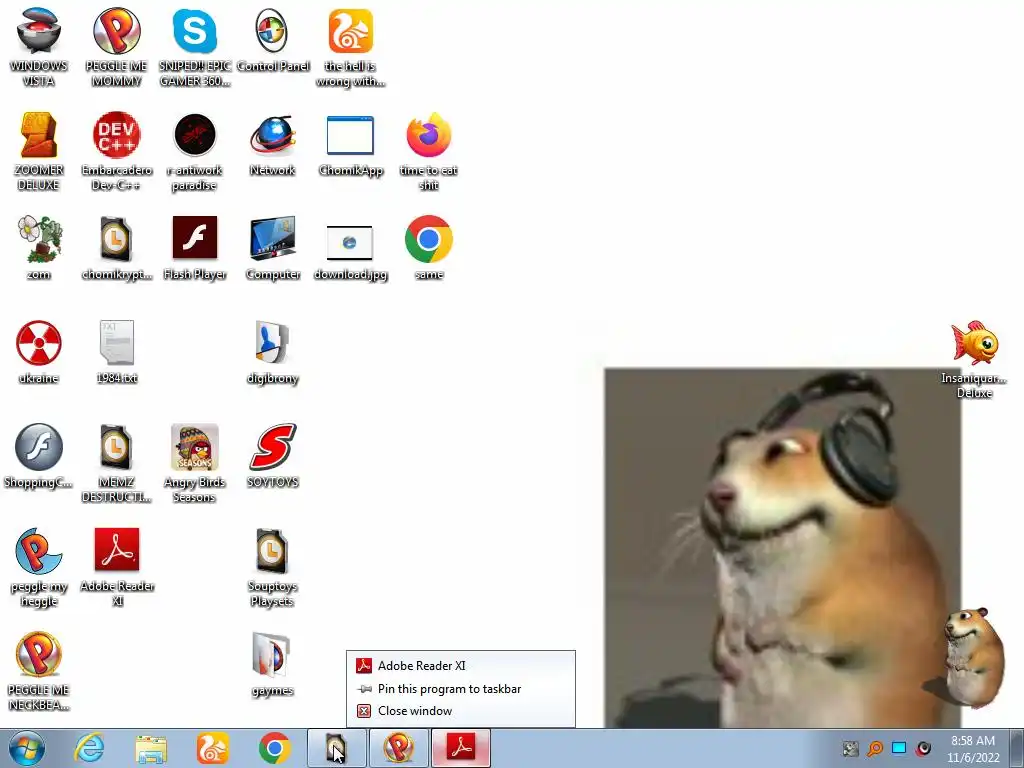This screenshot has height=768, width=1024.
Task: Open Google Chrome from taskbar
Action: pos(274,748)
